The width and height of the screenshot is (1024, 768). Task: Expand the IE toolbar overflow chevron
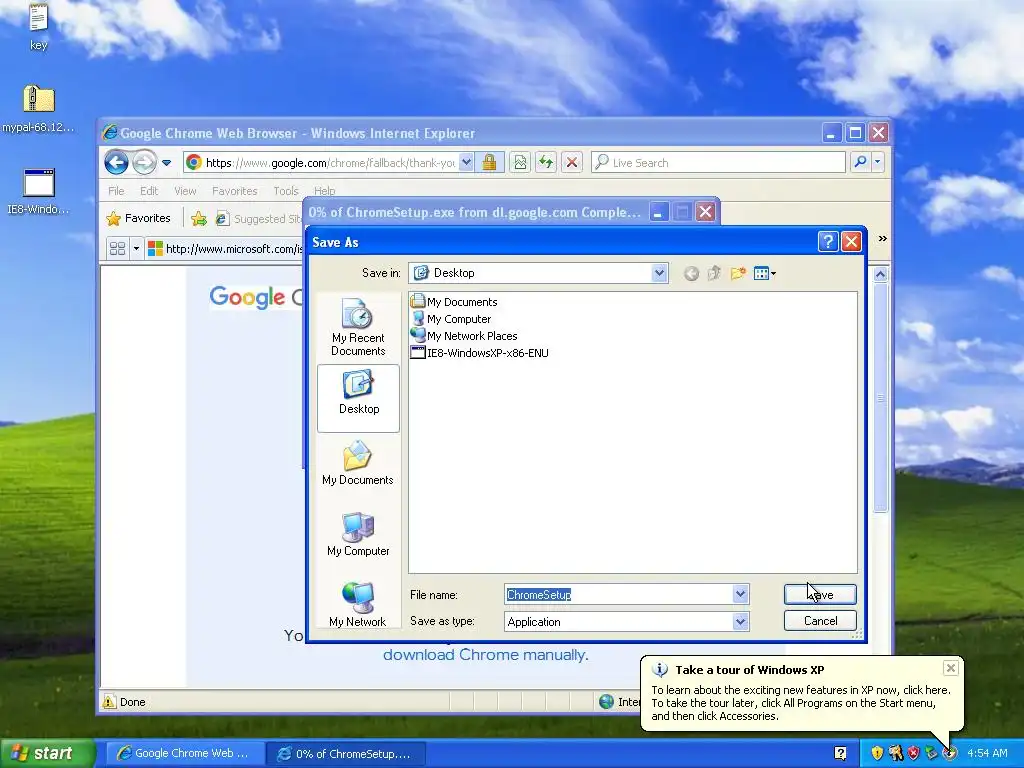pyautogui.click(x=882, y=238)
